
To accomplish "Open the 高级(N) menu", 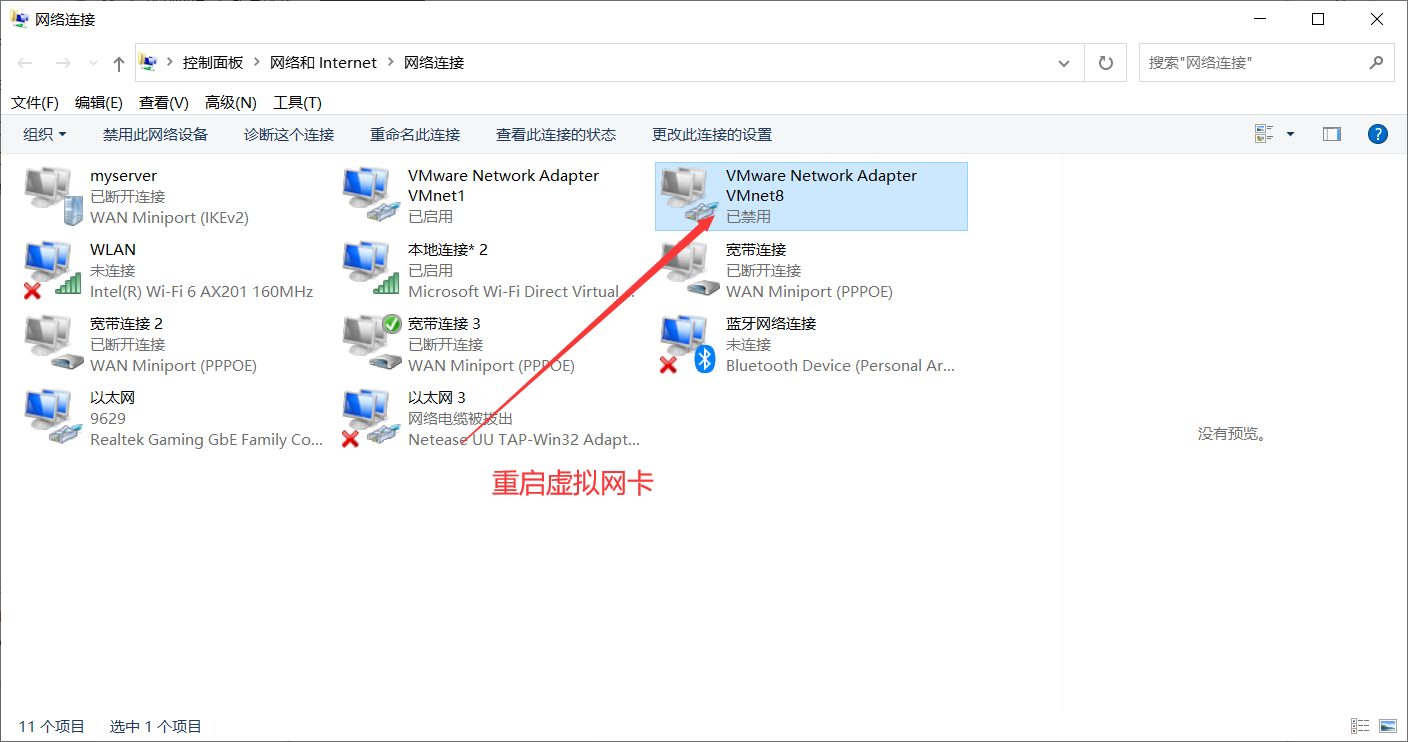I will (231, 102).
